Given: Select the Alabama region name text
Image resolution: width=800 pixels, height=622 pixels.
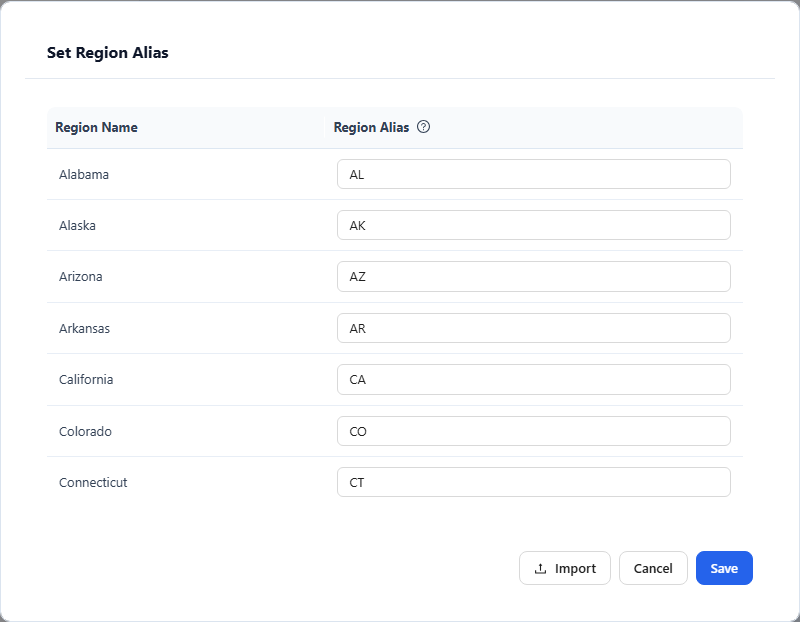Looking at the screenshot, I should click(x=84, y=175).
